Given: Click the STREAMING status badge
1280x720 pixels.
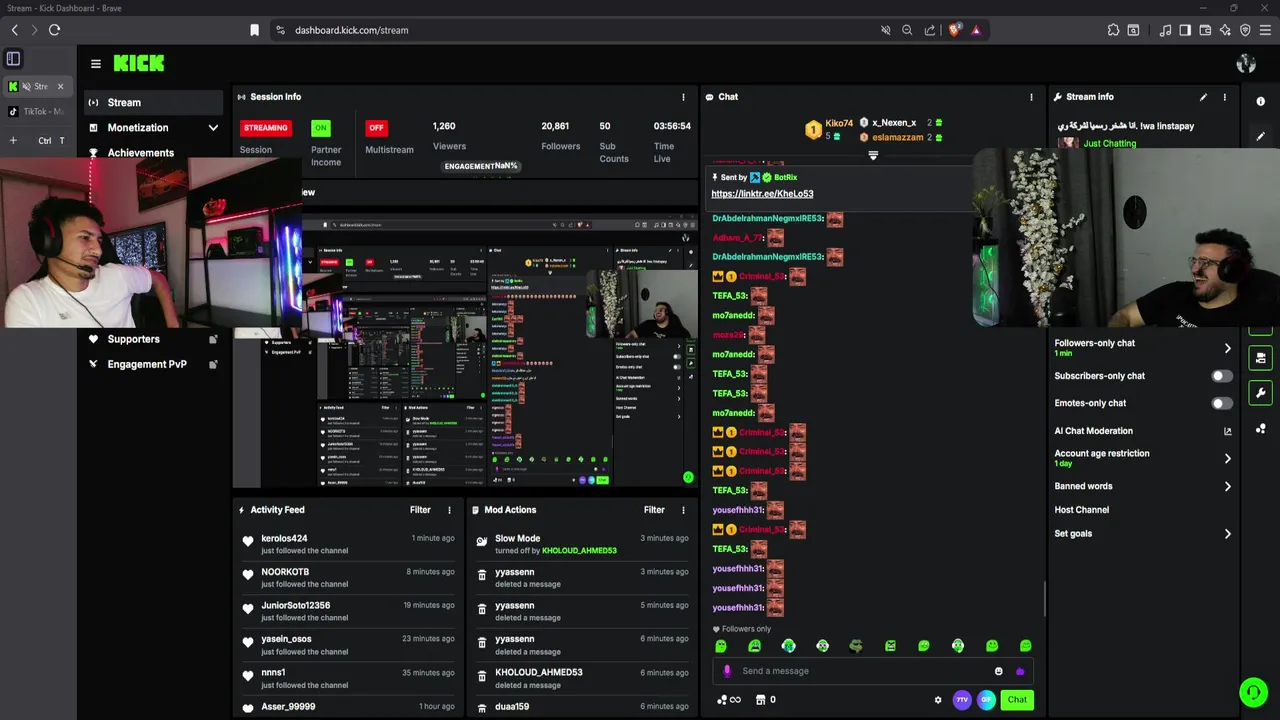Looking at the screenshot, I should coord(266,128).
